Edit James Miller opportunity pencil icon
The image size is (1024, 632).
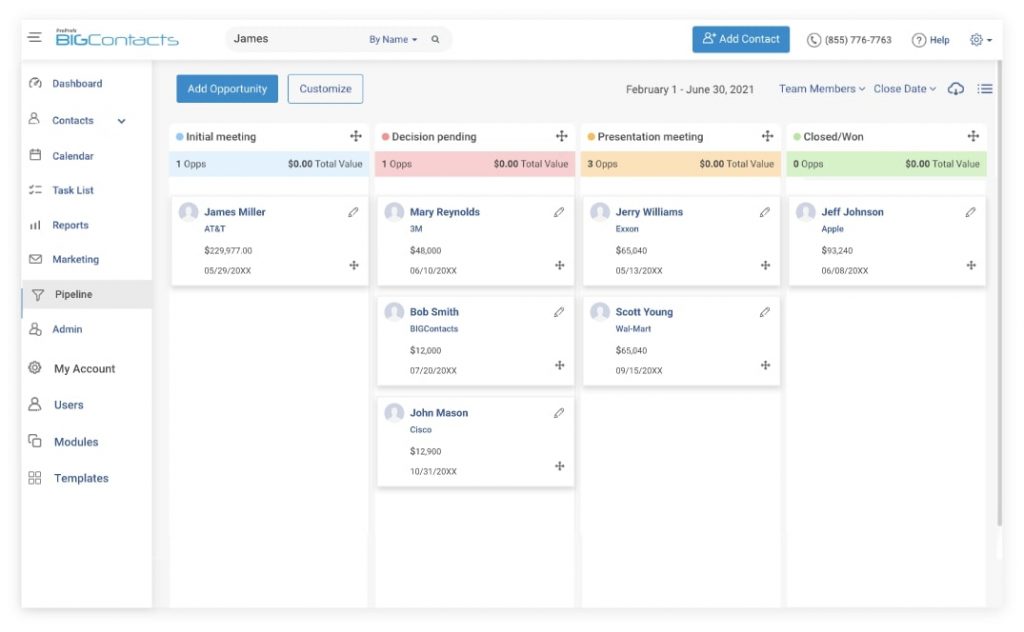[353, 212]
